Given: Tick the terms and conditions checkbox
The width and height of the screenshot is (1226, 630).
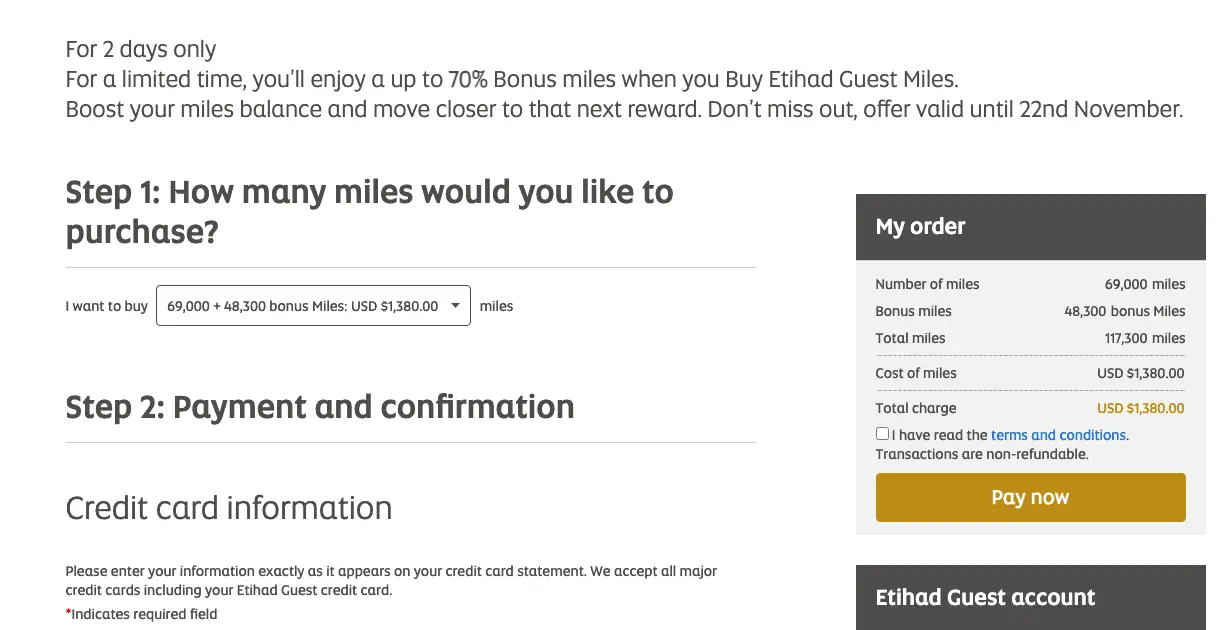Looking at the screenshot, I should click(x=882, y=434).
